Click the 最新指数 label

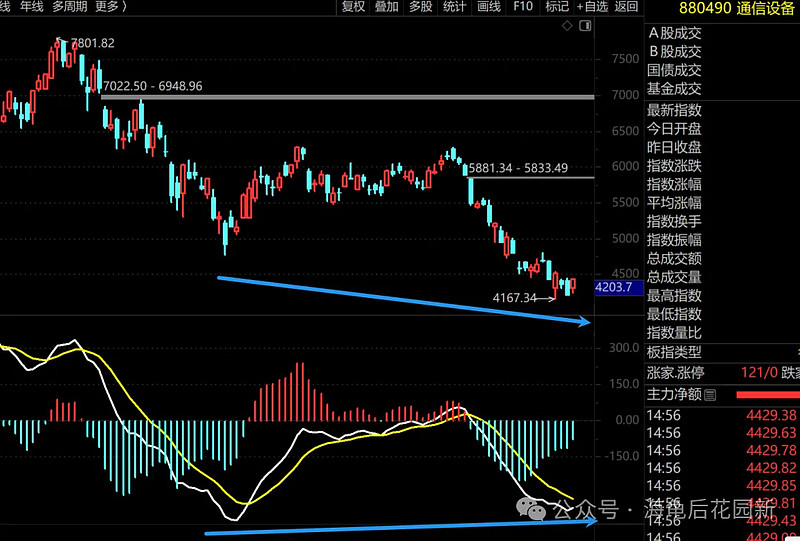674,110
